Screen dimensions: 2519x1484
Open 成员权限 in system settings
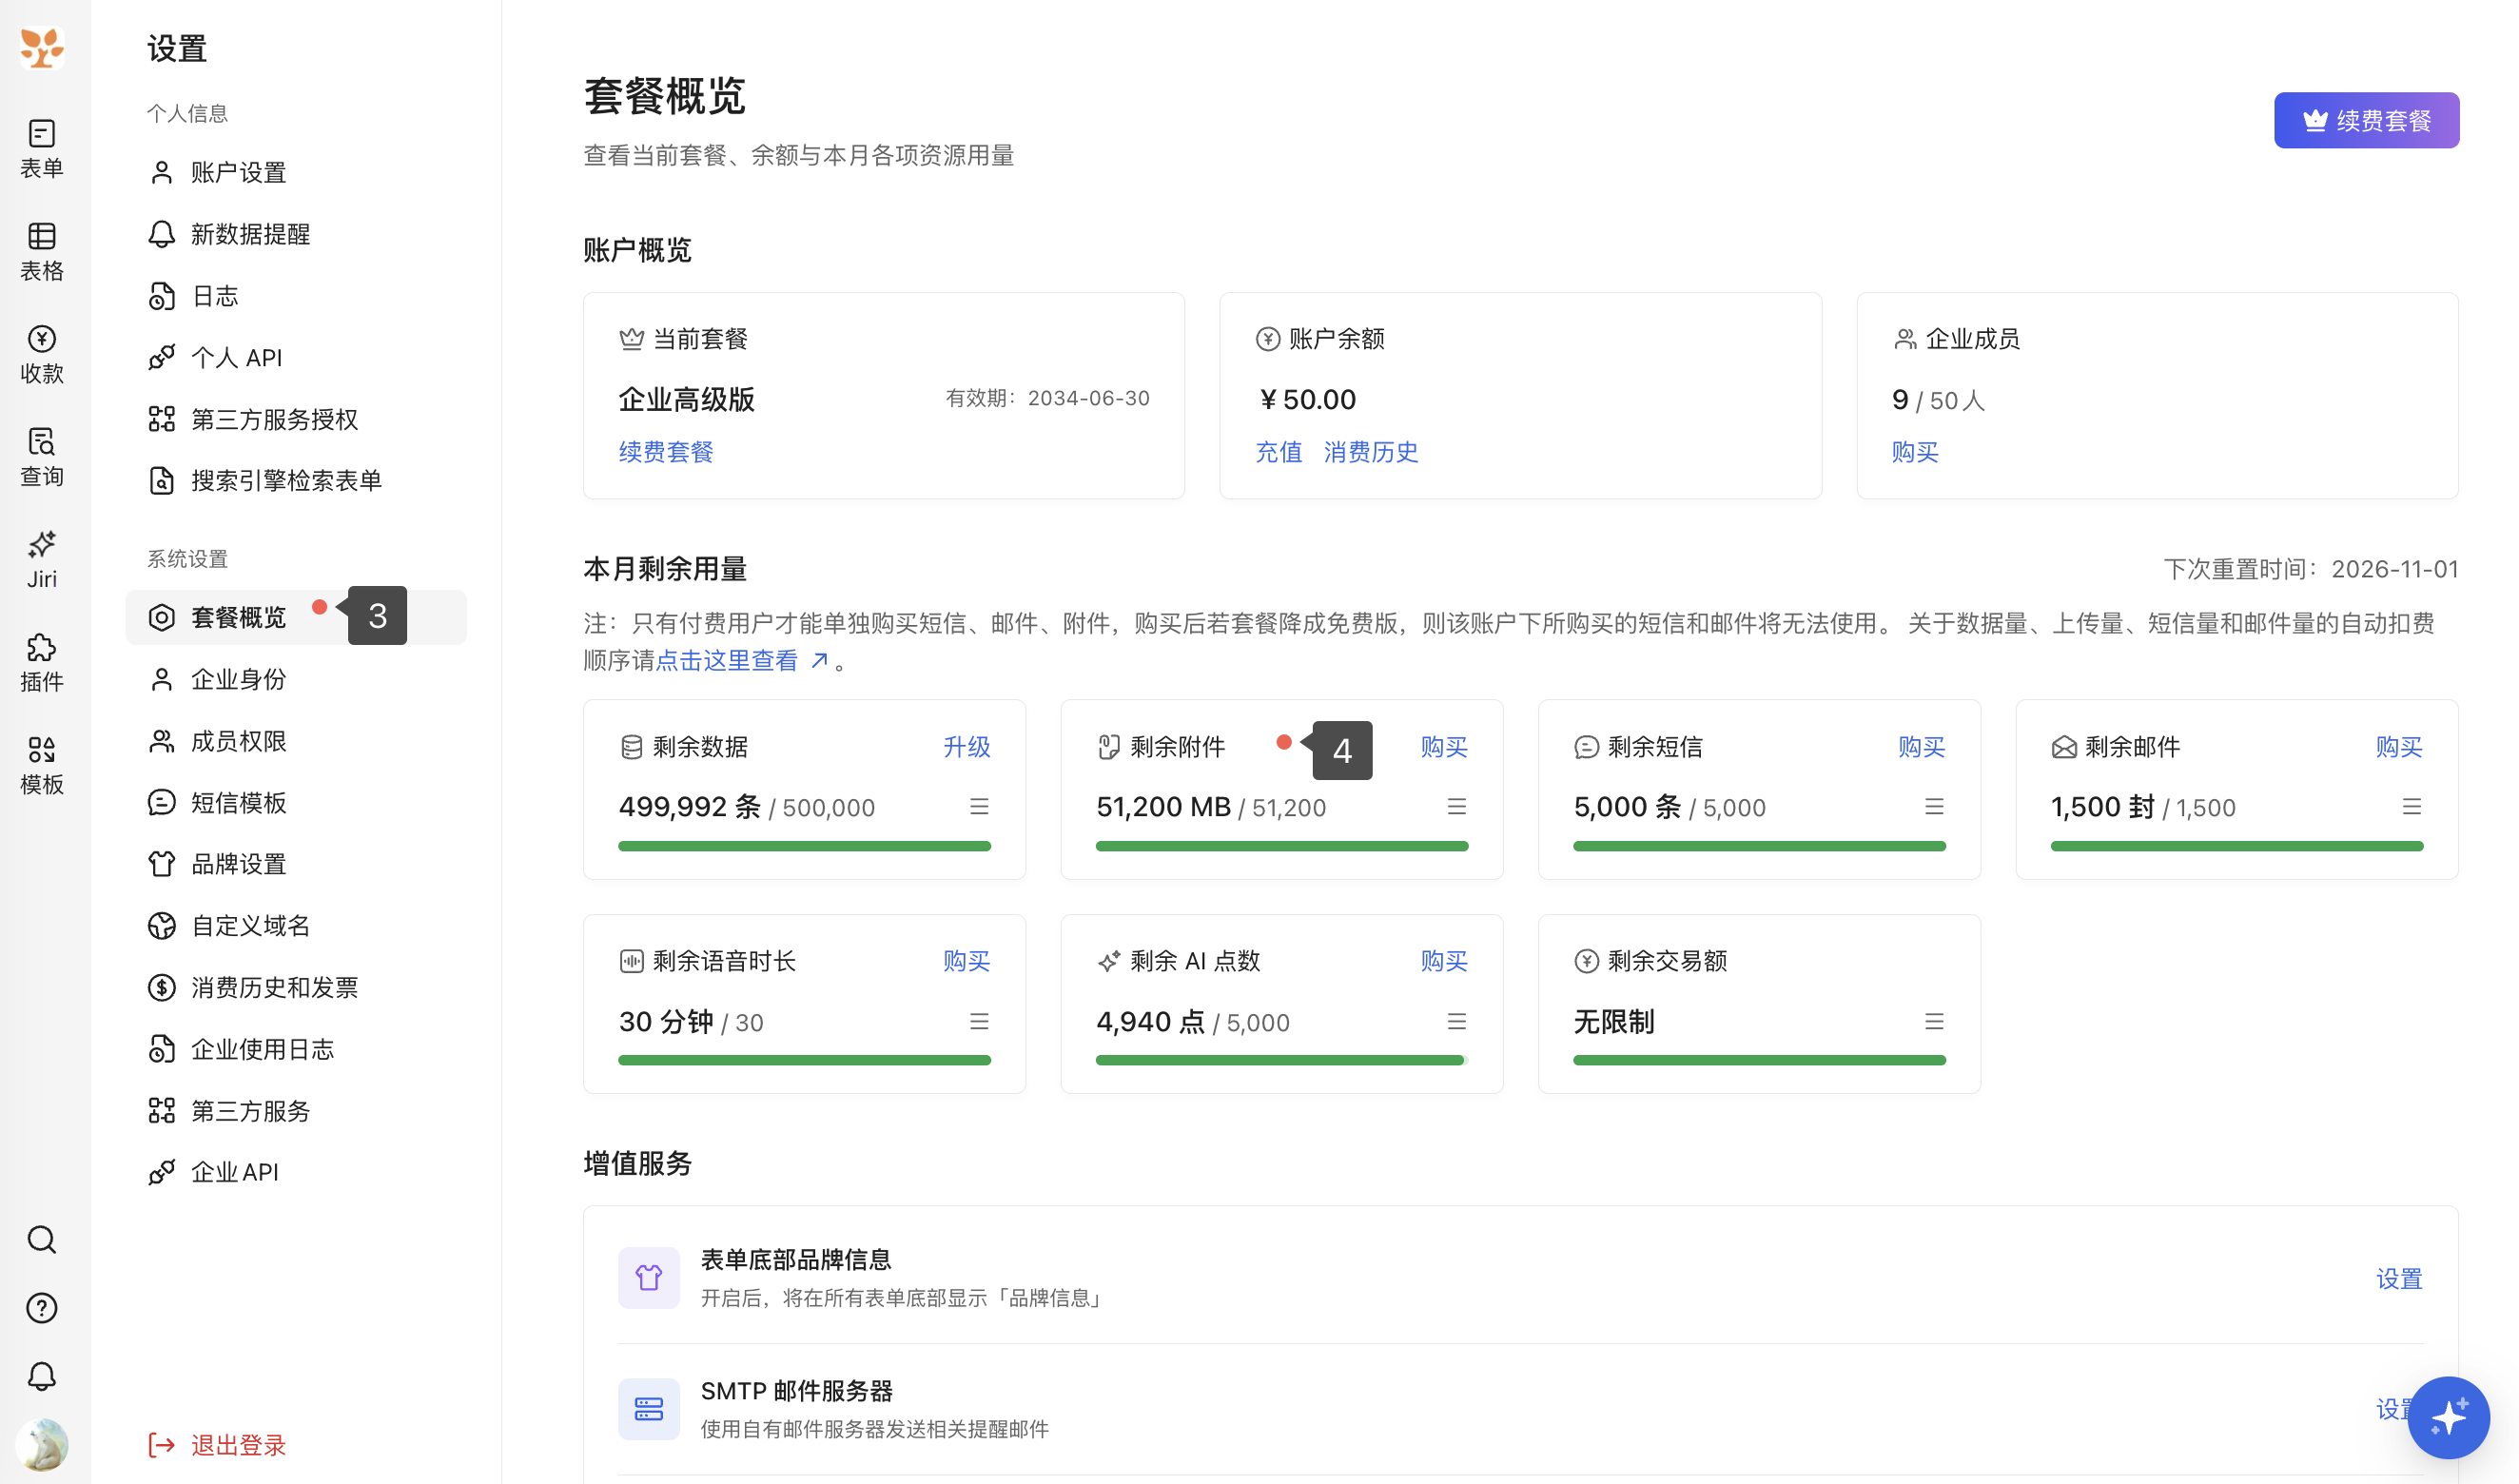[296, 741]
